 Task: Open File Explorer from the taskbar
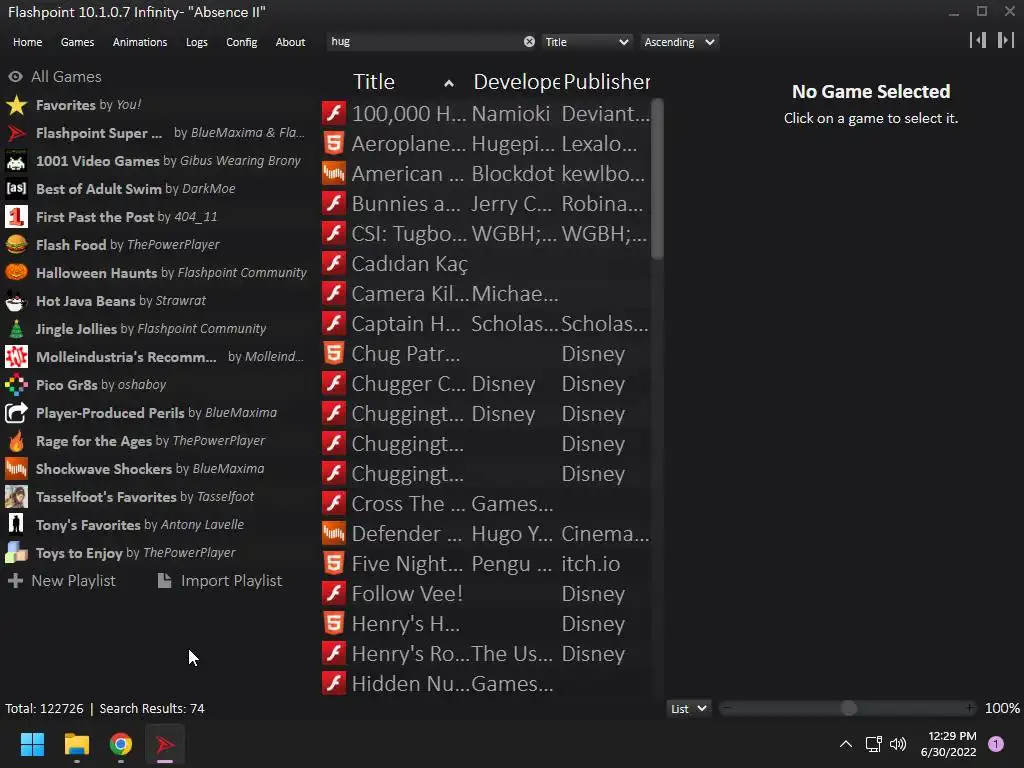76,744
